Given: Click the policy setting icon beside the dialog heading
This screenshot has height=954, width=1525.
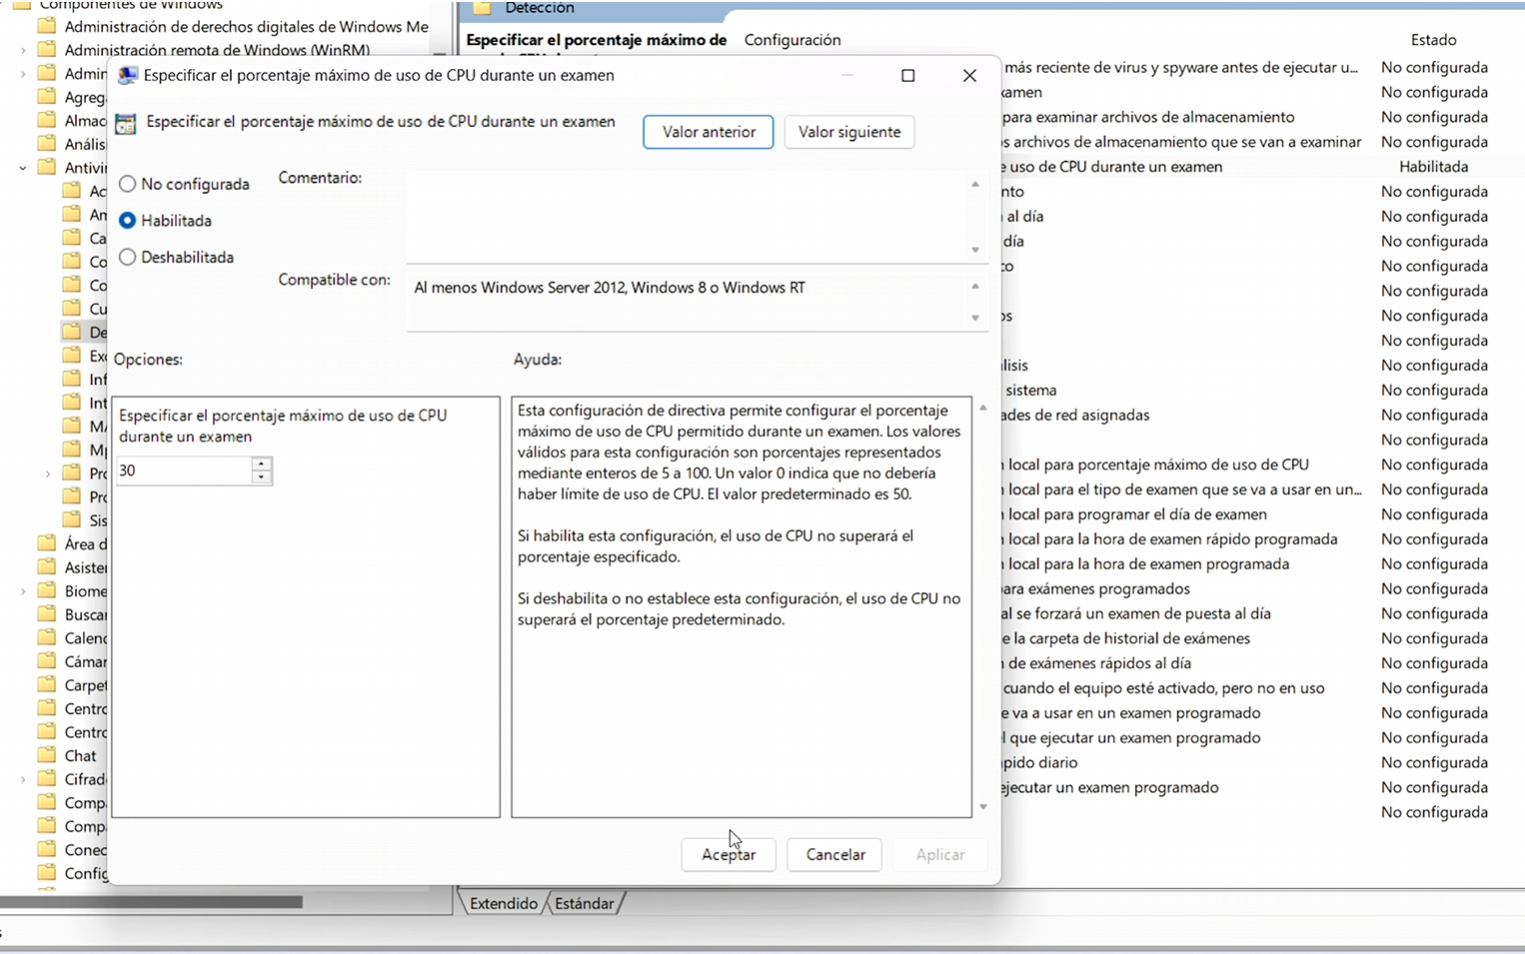Looking at the screenshot, I should pyautogui.click(x=125, y=123).
